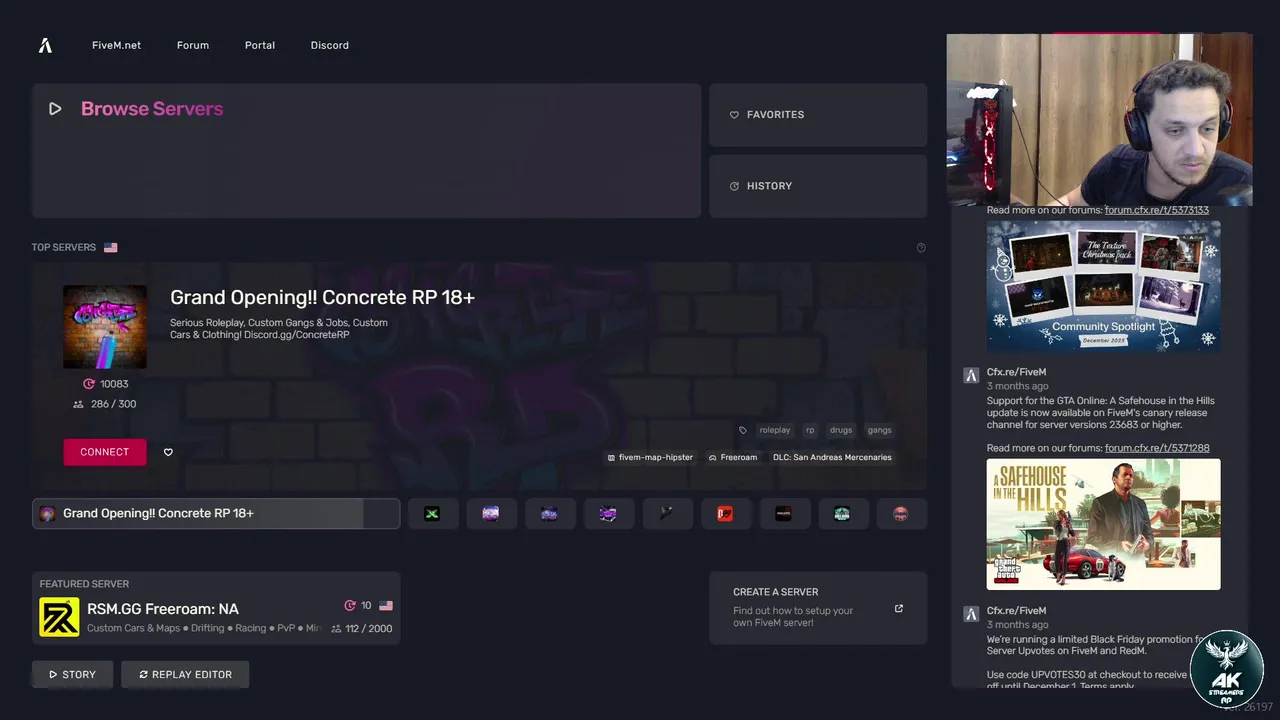
Task: Select the teal round server icon
Action: point(842,514)
